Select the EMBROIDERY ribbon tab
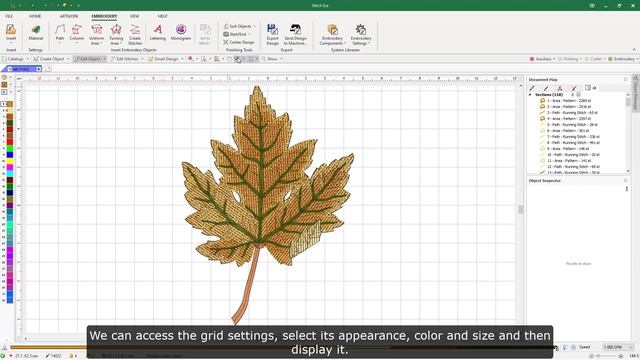The height and width of the screenshot is (360, 640). click(x=104, y=16)
